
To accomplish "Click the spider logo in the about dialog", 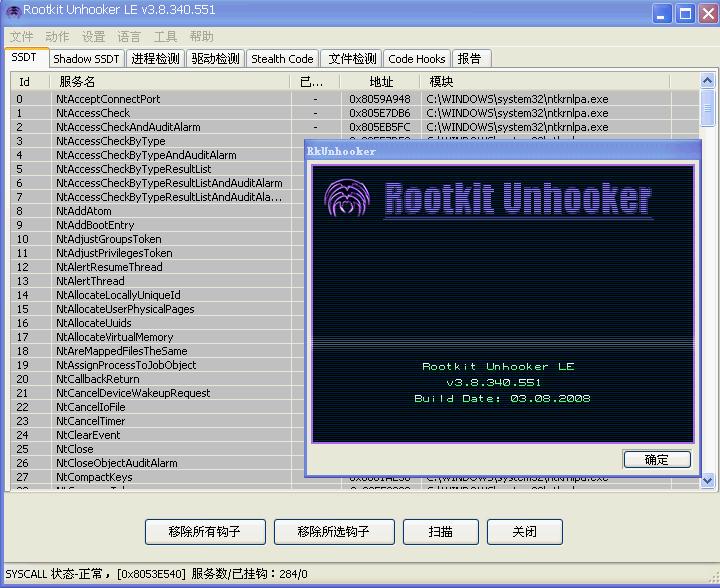I will click(347, 198).
